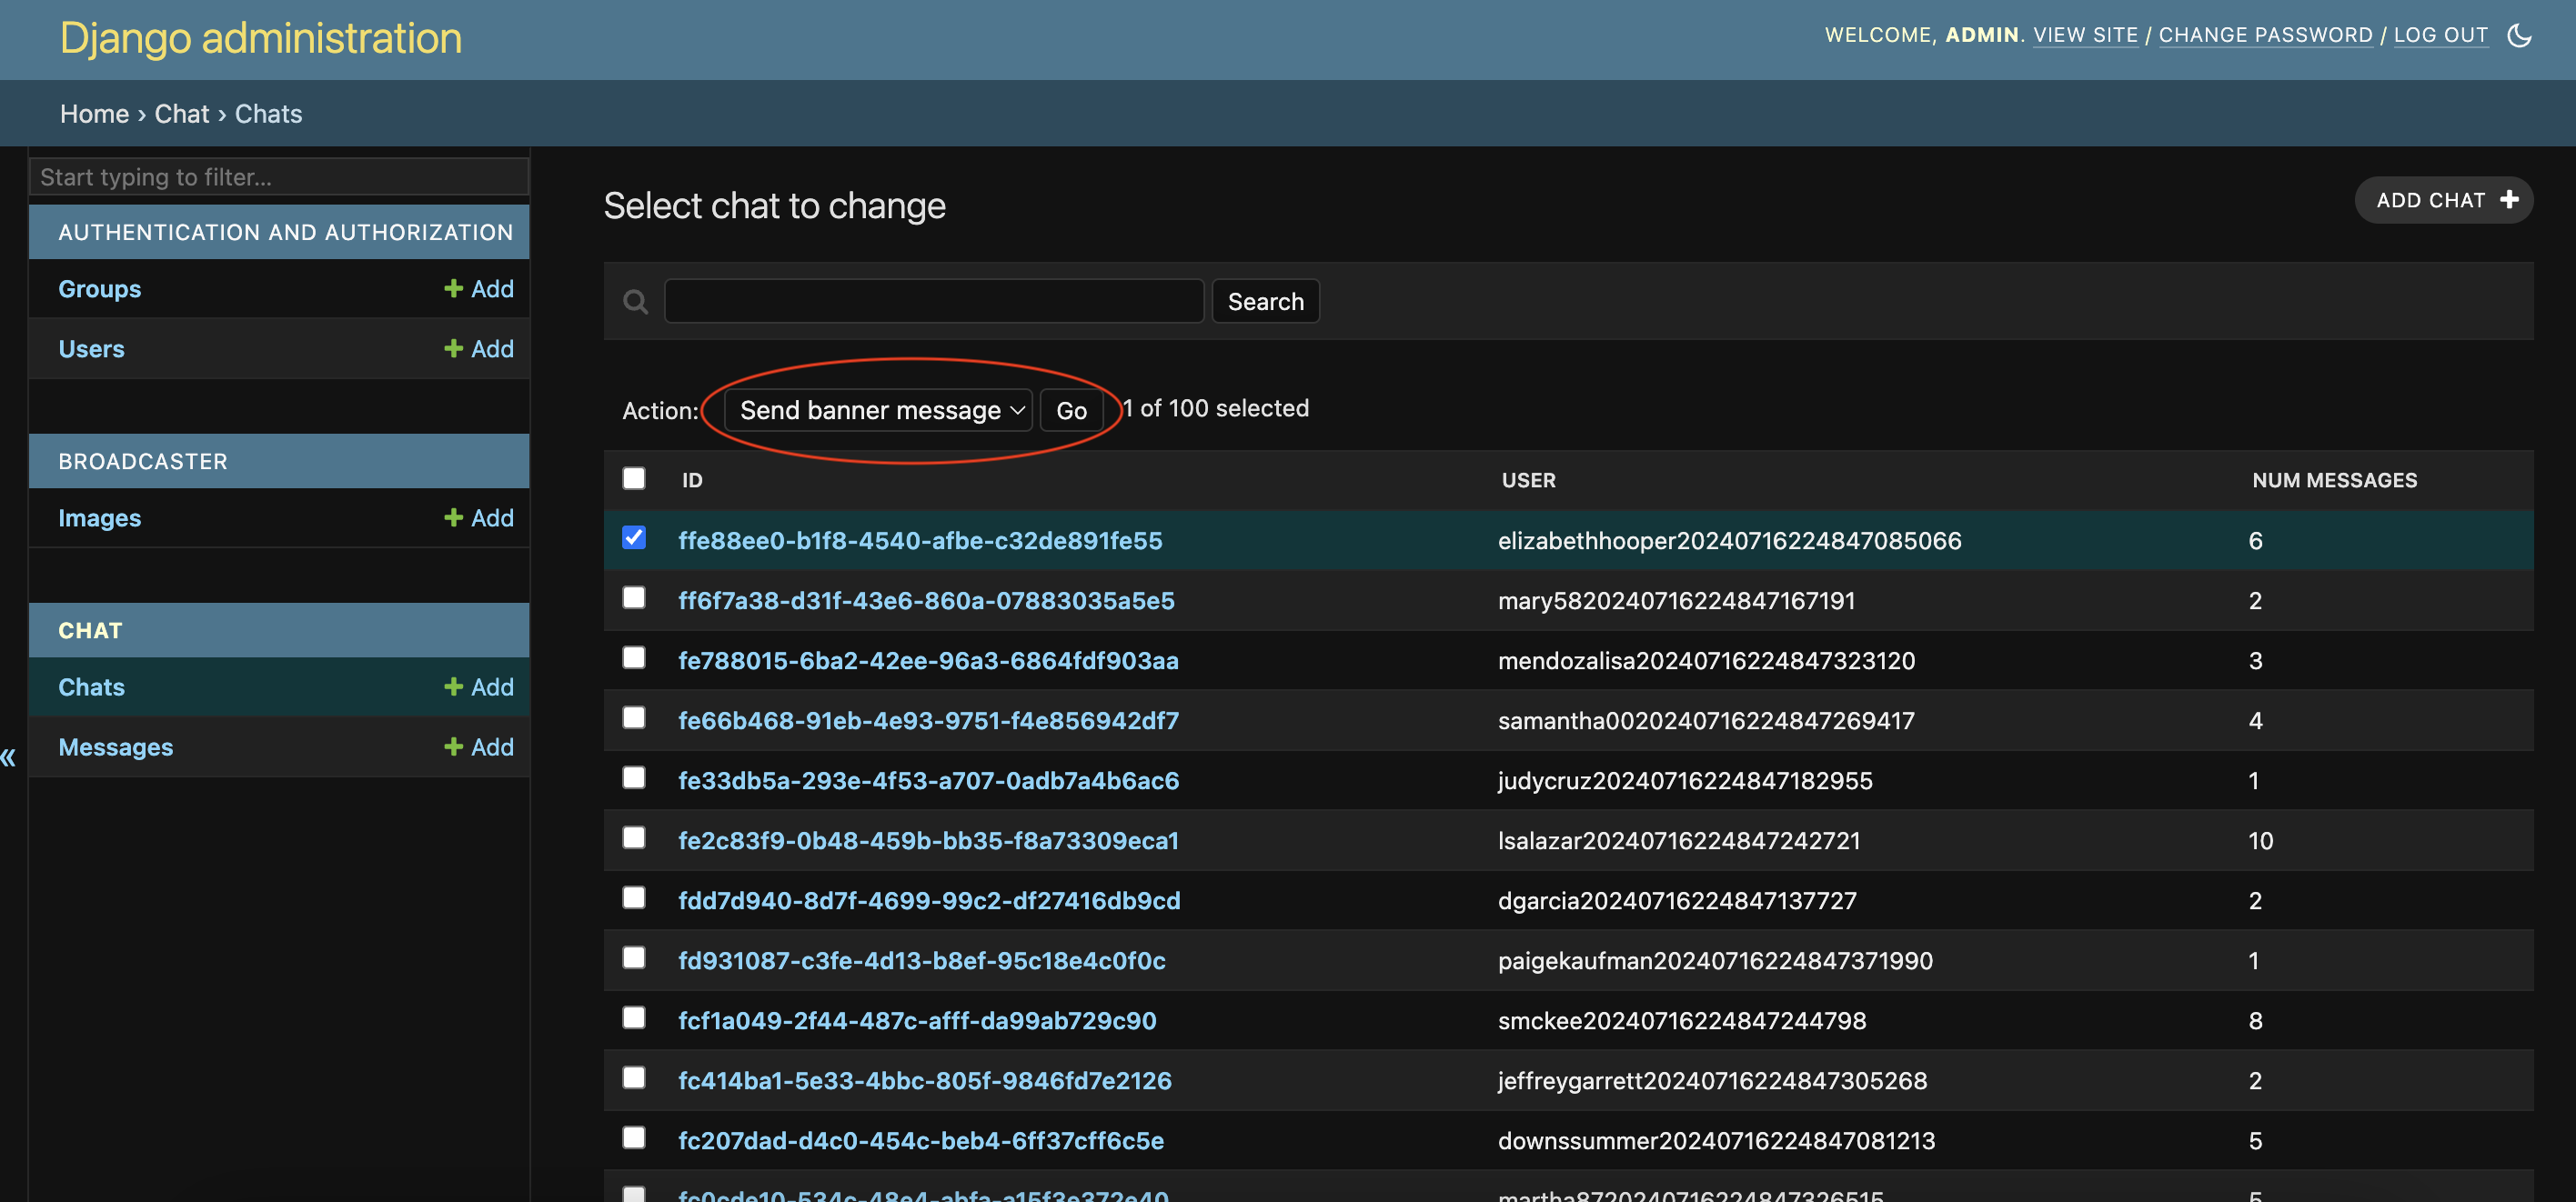The image size is (2576, 1202).
Task: Tick the checkbox for mary58 chat row
Action: coord(633,598)
